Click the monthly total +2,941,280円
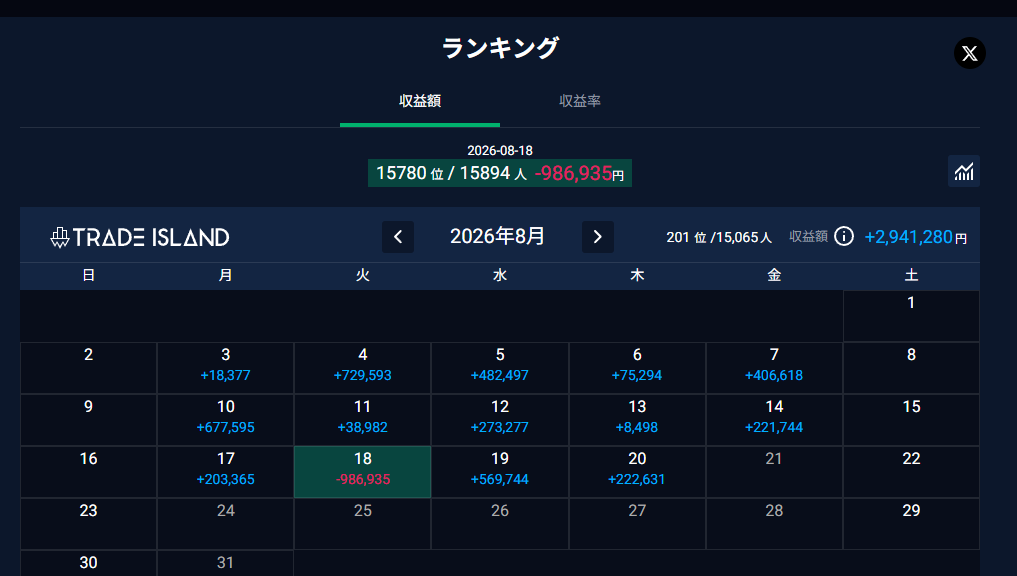The image size is (1017, 576). coord(915,237)
